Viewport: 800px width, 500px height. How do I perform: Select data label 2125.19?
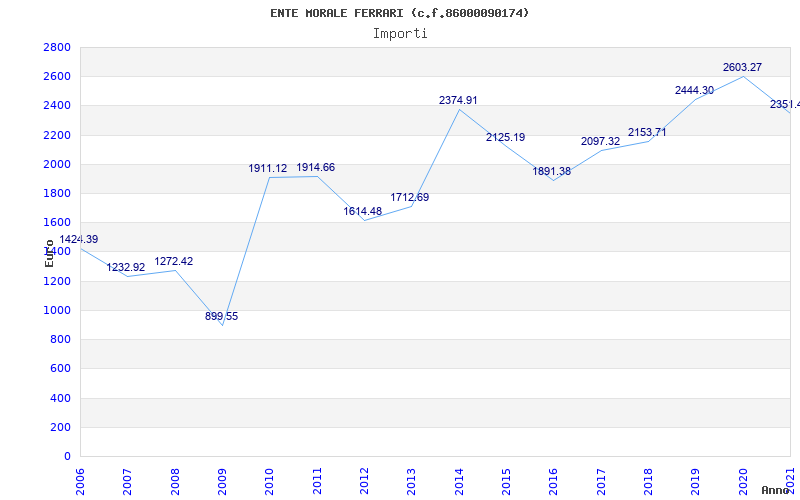pos(505,137)
